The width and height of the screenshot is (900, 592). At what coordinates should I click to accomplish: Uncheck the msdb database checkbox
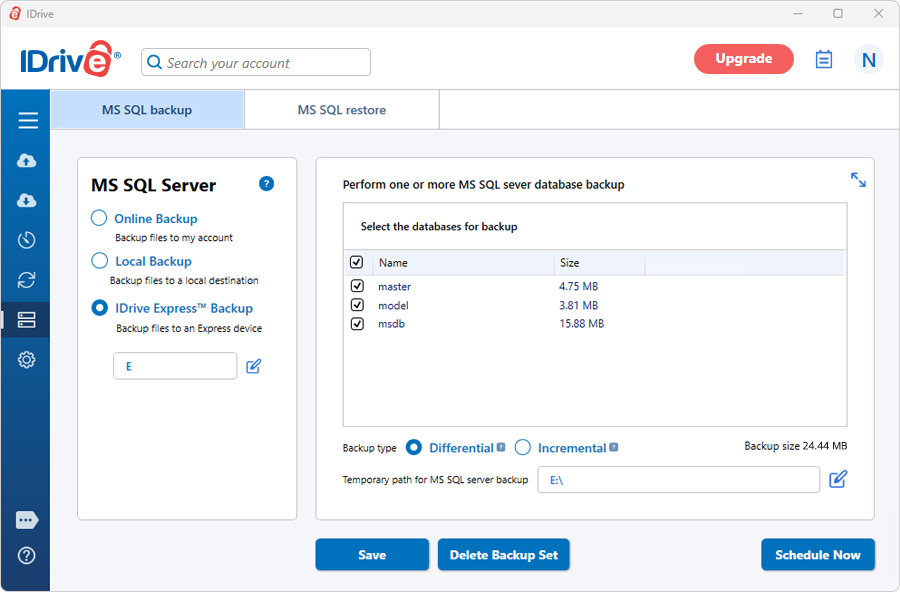click(x=357, y=324)
